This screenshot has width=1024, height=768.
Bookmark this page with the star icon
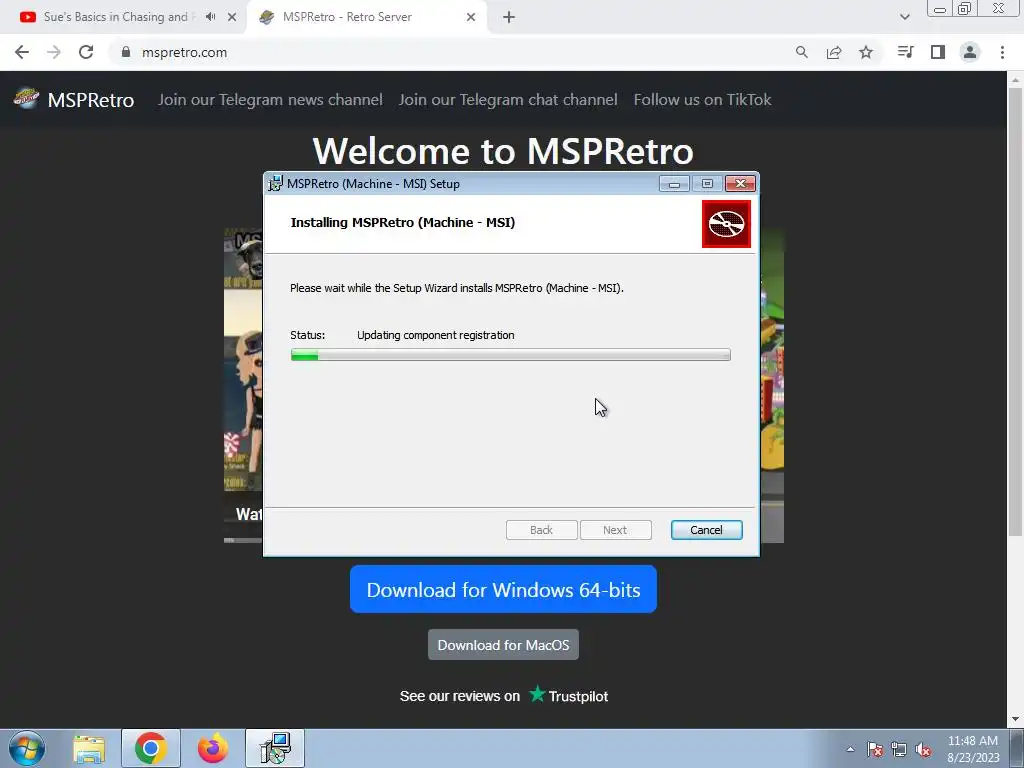click(x=866, y=52)
